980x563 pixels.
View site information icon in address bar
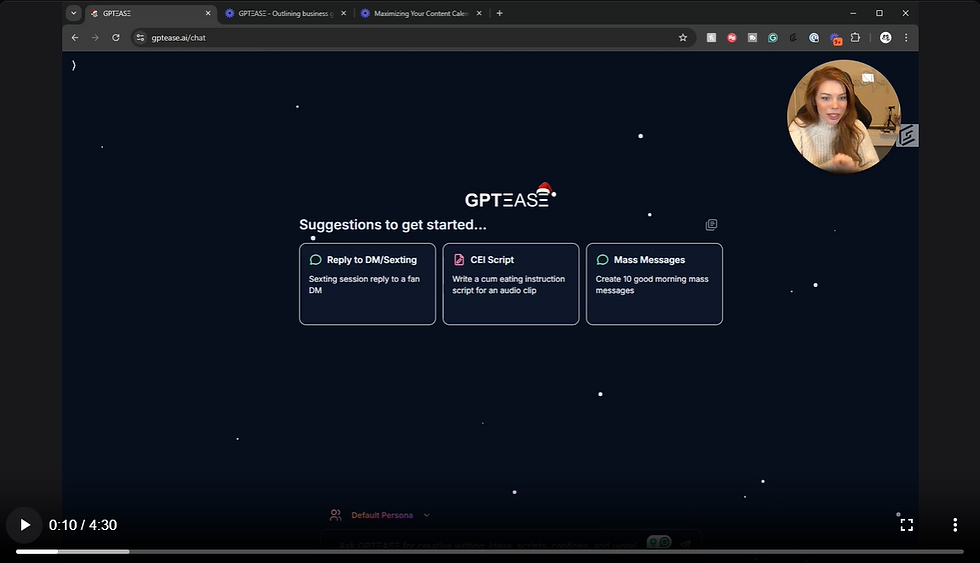point(140,37)
